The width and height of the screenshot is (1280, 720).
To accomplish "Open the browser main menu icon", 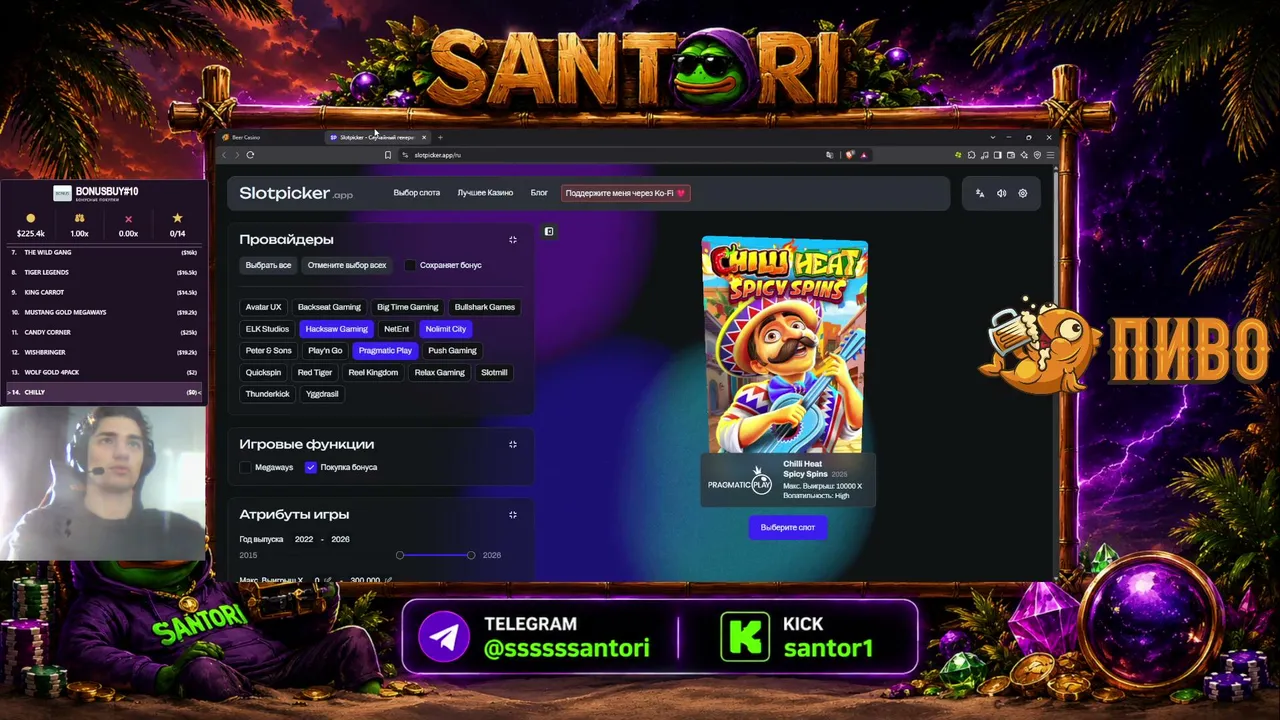I will pyautogui.click(x=1050, y=155).
